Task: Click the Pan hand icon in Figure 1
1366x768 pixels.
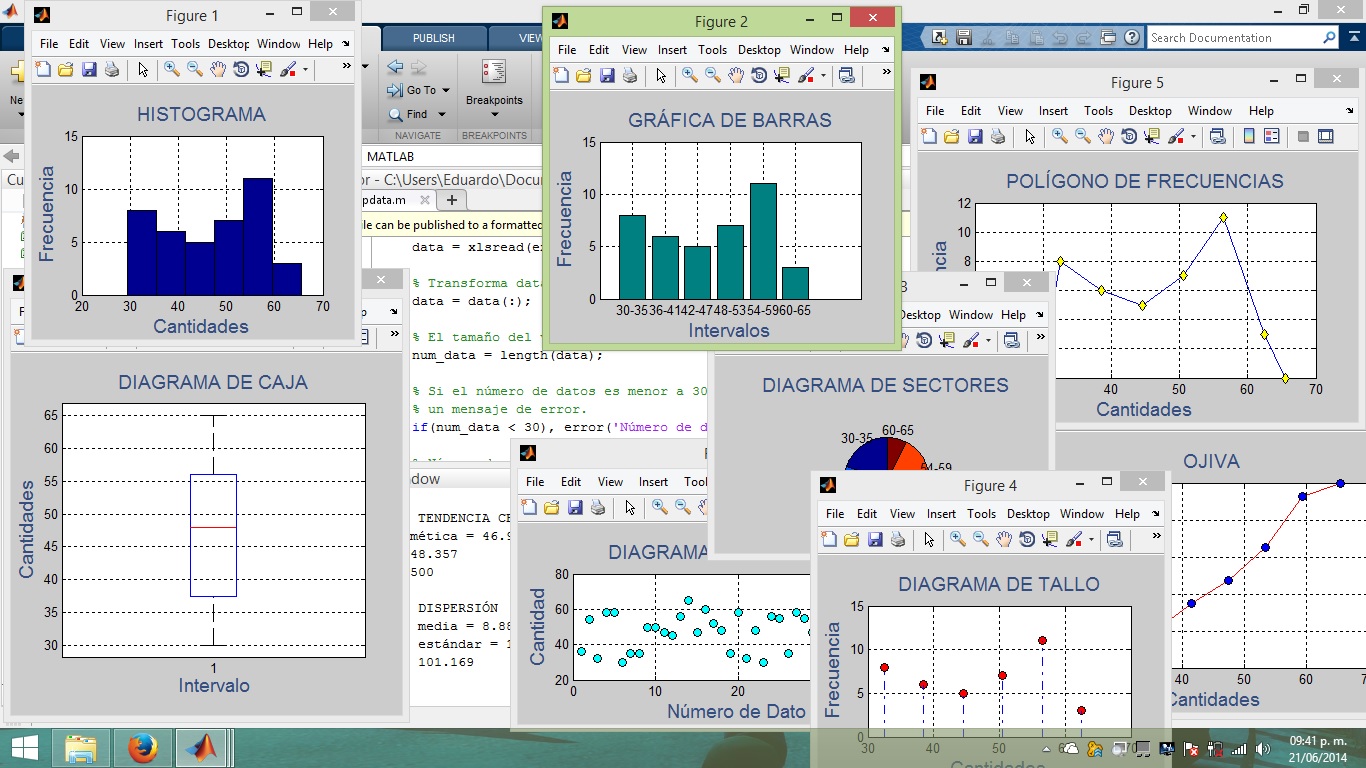Action: (x=218, y=70)
